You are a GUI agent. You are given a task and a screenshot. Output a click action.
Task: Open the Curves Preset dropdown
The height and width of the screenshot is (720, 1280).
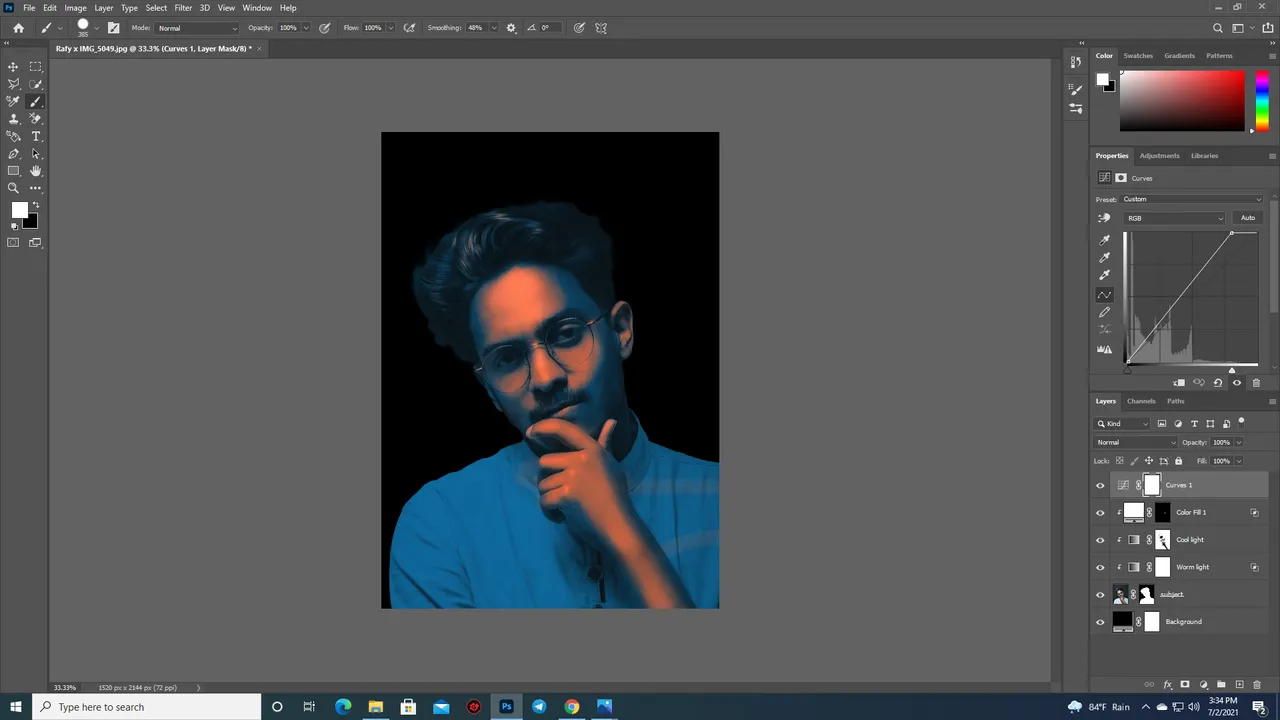coord(1192,199)
